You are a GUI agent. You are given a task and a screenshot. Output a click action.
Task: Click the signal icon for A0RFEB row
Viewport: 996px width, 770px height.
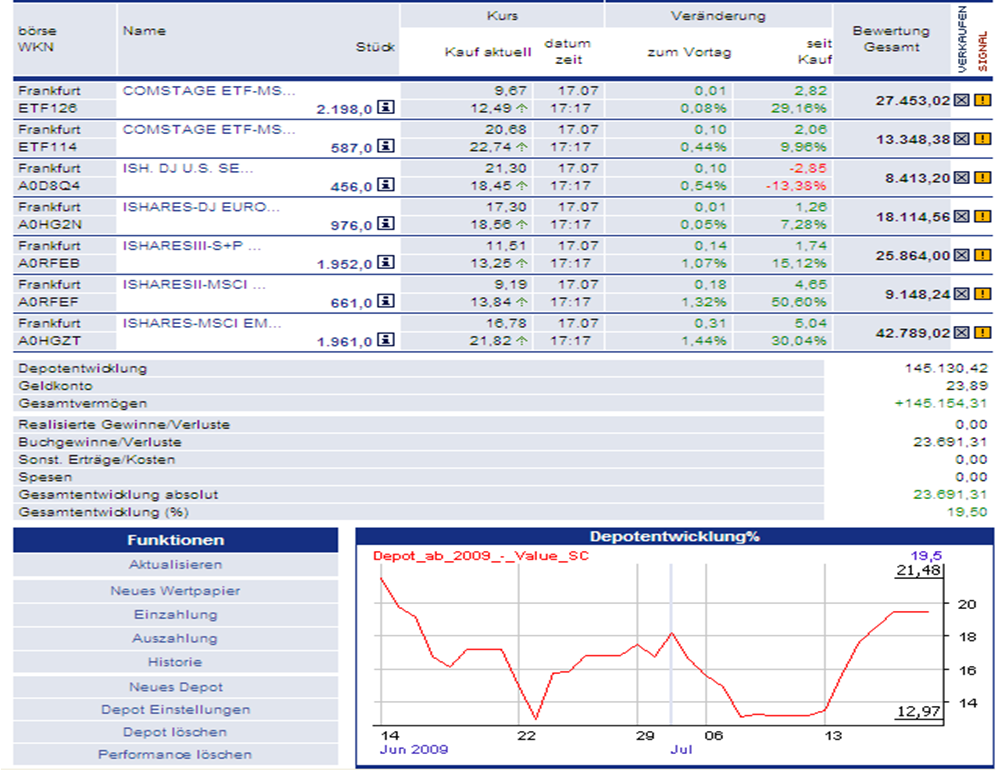tap(982, 255)
